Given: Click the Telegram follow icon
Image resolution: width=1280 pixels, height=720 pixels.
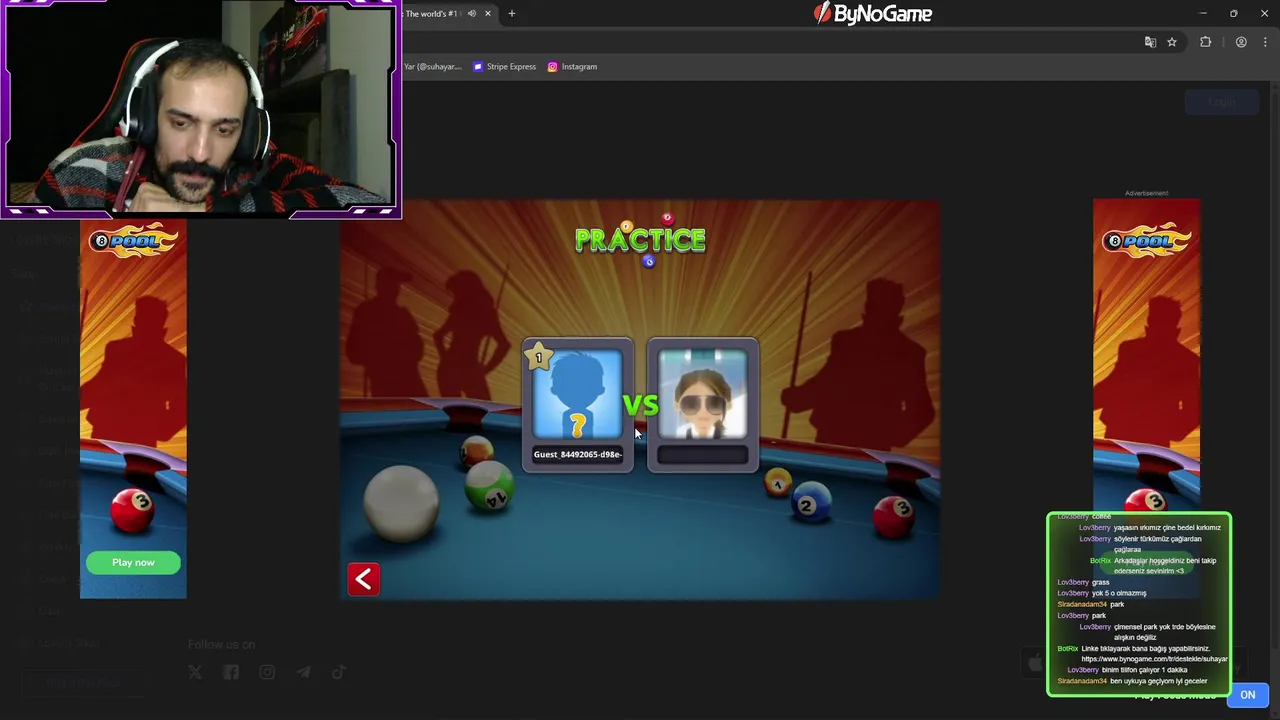Looking at the screenshot, I should (x=303, y=672).
